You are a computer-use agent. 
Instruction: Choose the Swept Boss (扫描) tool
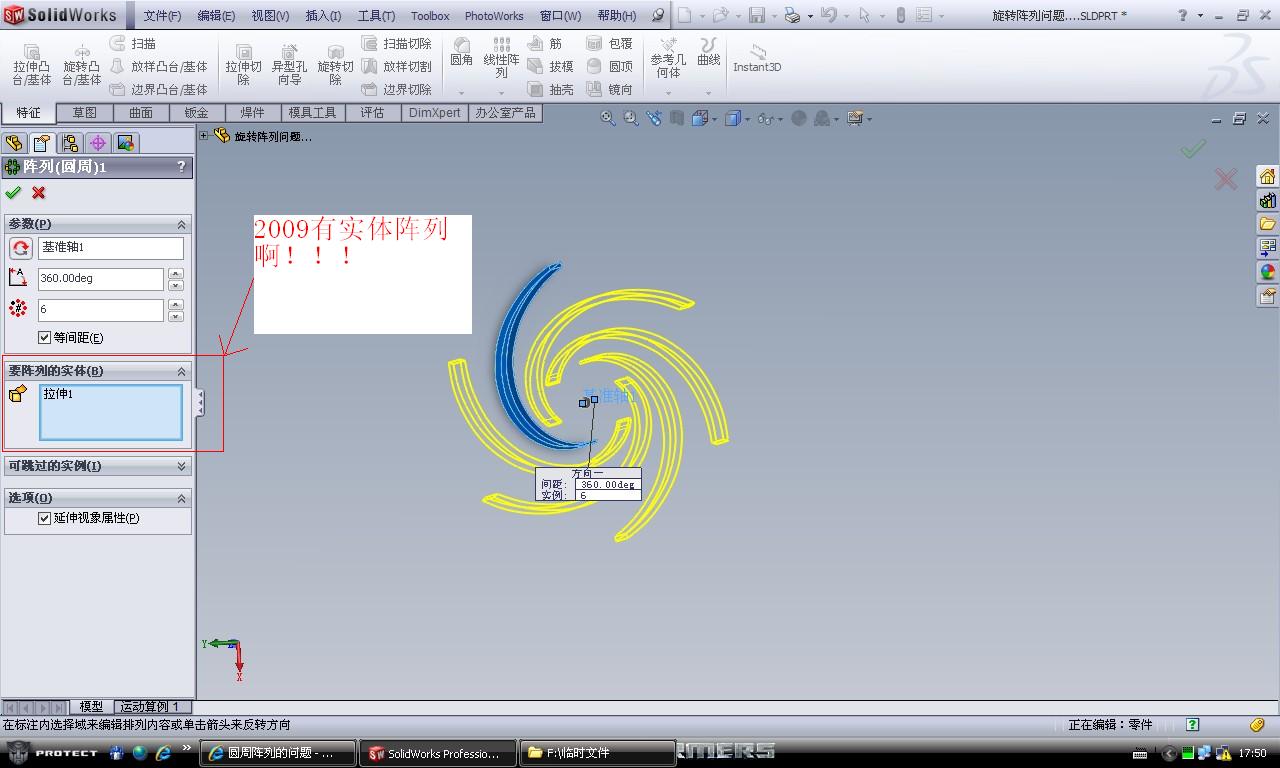[x=133, y=44]
